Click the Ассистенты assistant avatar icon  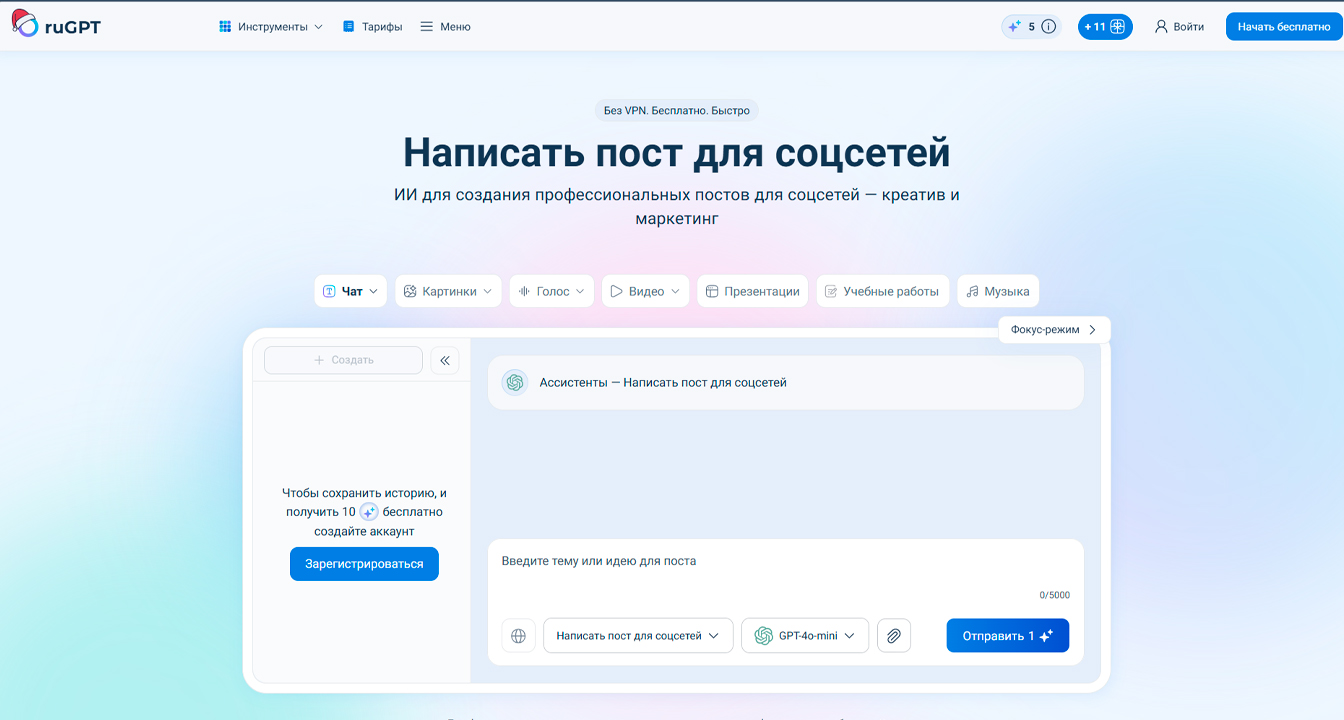514,382
